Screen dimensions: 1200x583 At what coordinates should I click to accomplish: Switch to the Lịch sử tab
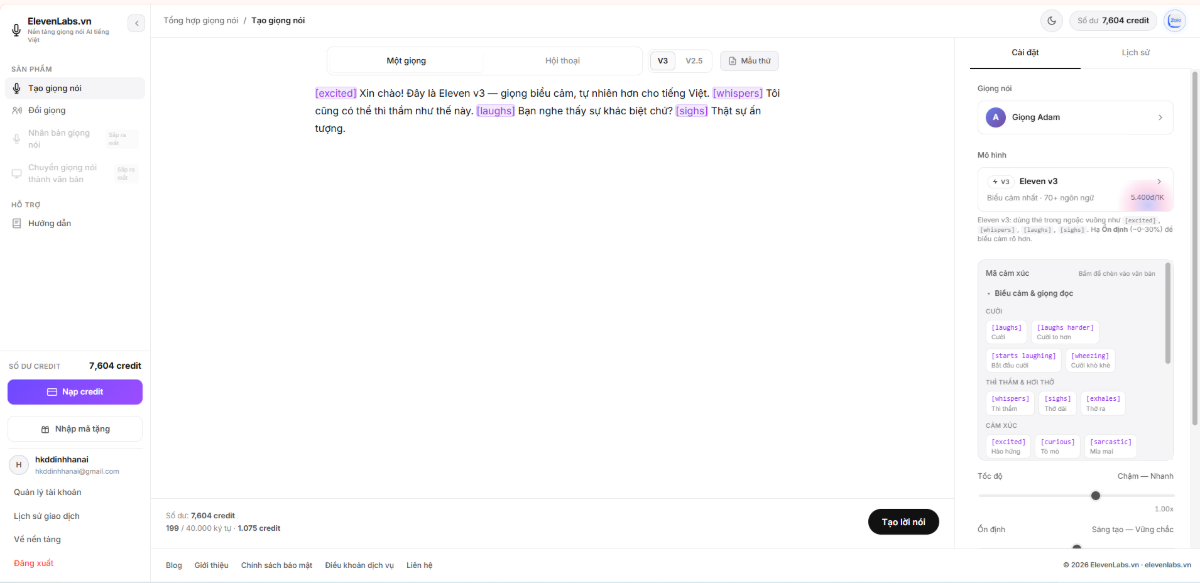pyautogui.click(x=1136, y=52)
